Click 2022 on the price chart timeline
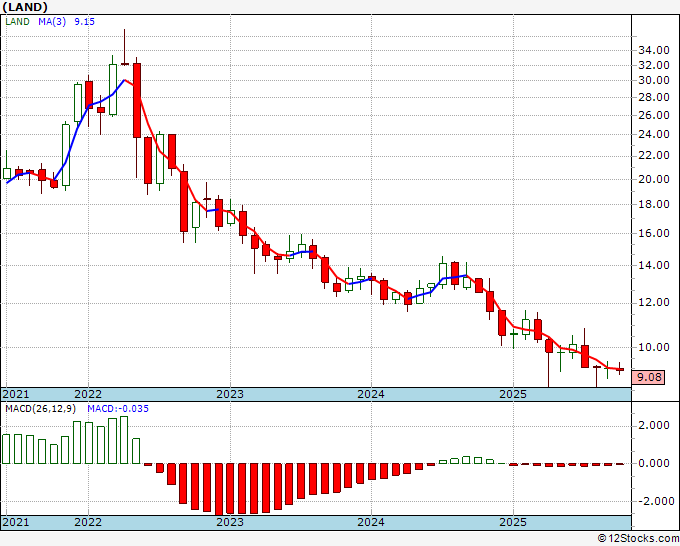The width and height of the screenshot is (680, 546). [88, 394]
